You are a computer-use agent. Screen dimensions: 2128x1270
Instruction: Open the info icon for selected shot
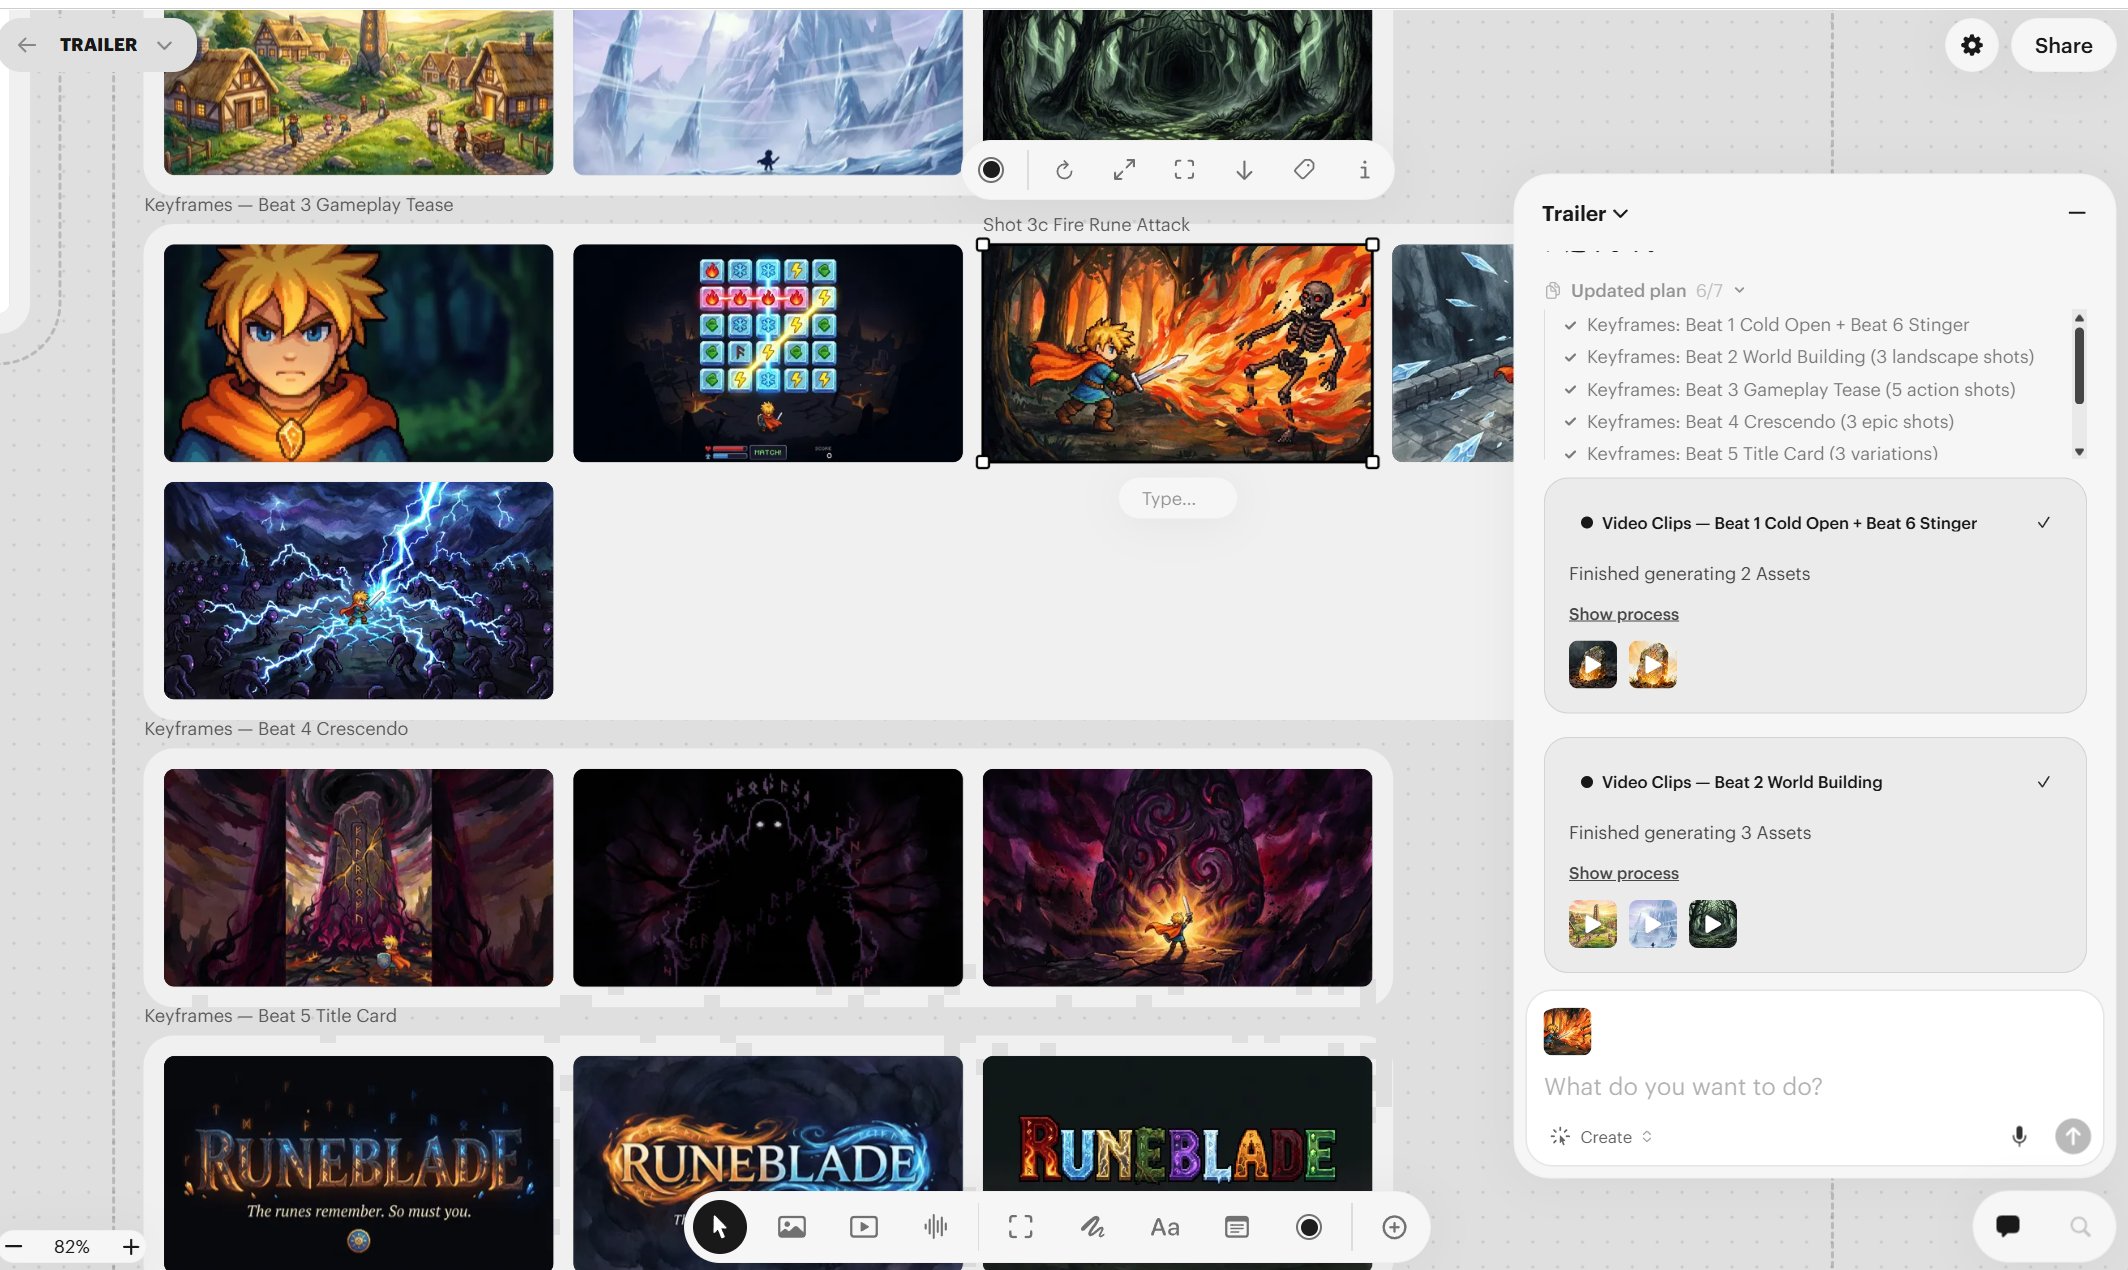[x=1364, y=170]
